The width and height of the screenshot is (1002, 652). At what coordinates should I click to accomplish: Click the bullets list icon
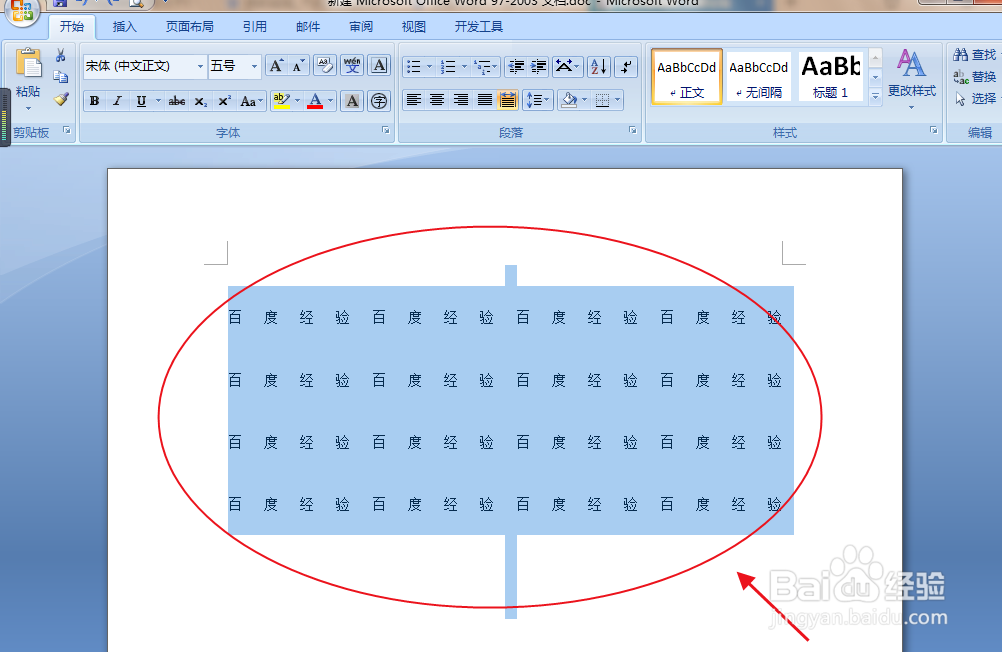click(414, 66)
